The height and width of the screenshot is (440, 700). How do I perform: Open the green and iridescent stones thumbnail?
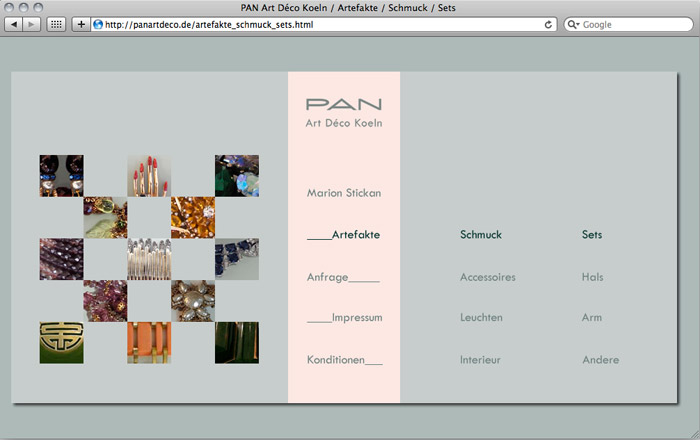tap(237, 176)
